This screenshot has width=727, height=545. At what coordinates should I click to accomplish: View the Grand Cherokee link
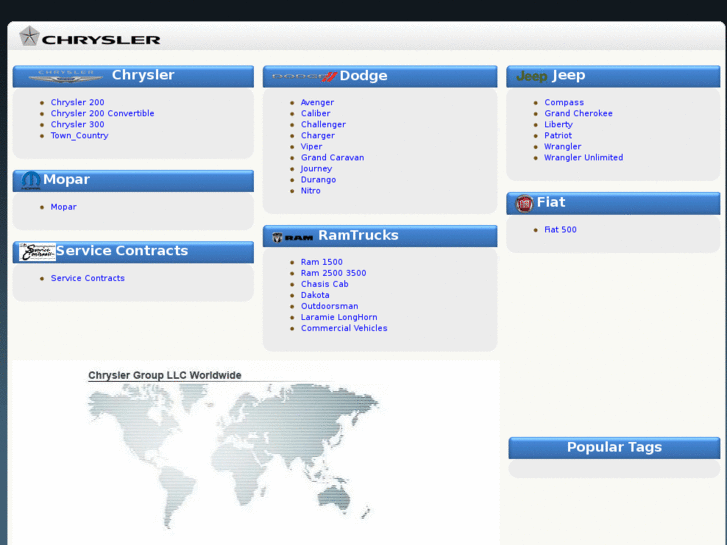click(x=578, y=113)
